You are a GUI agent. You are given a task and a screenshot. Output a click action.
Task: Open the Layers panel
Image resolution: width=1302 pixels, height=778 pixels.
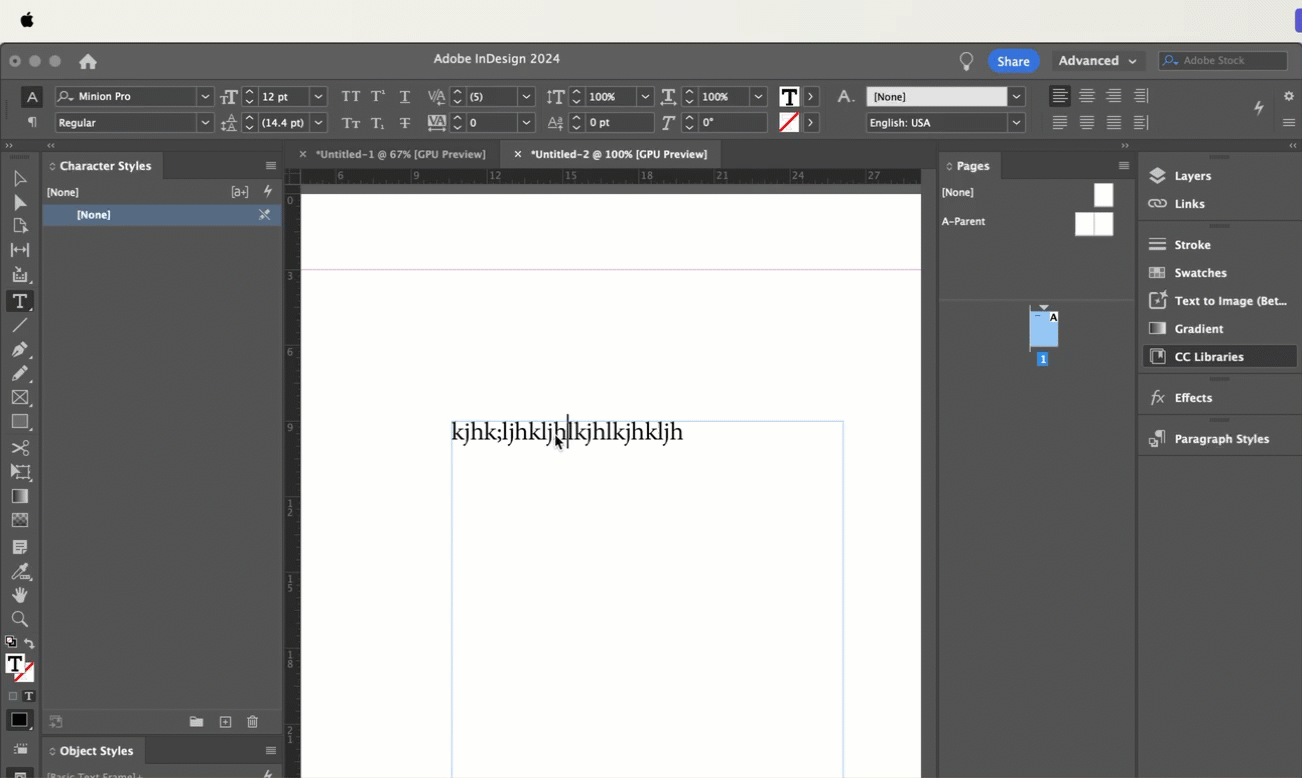(x=1192, y=176)
